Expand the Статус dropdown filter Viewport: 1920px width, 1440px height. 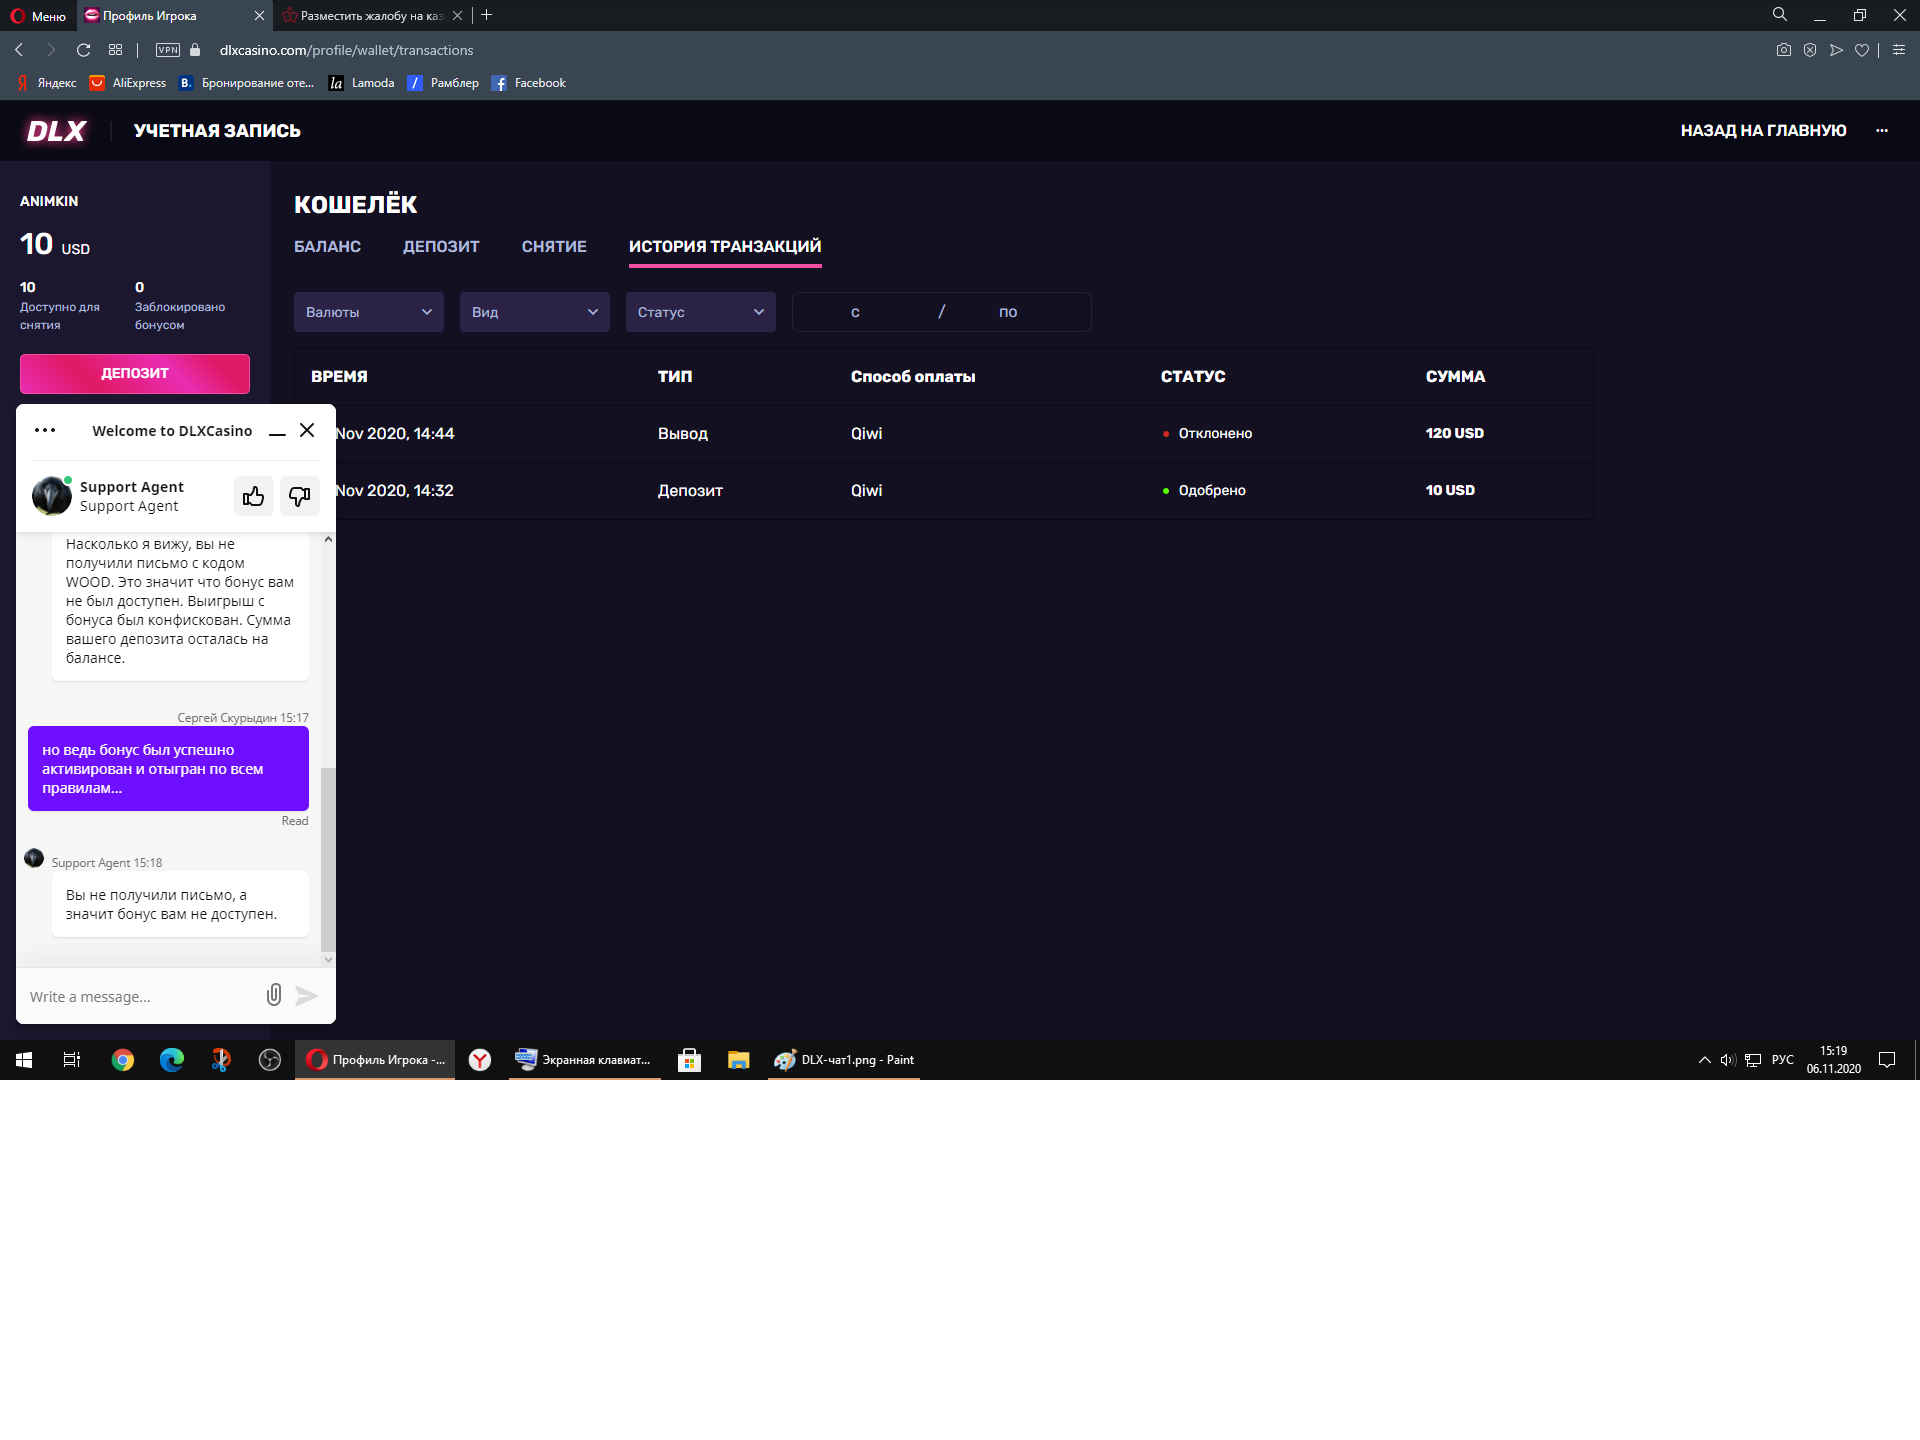click(x=700, y=312)
